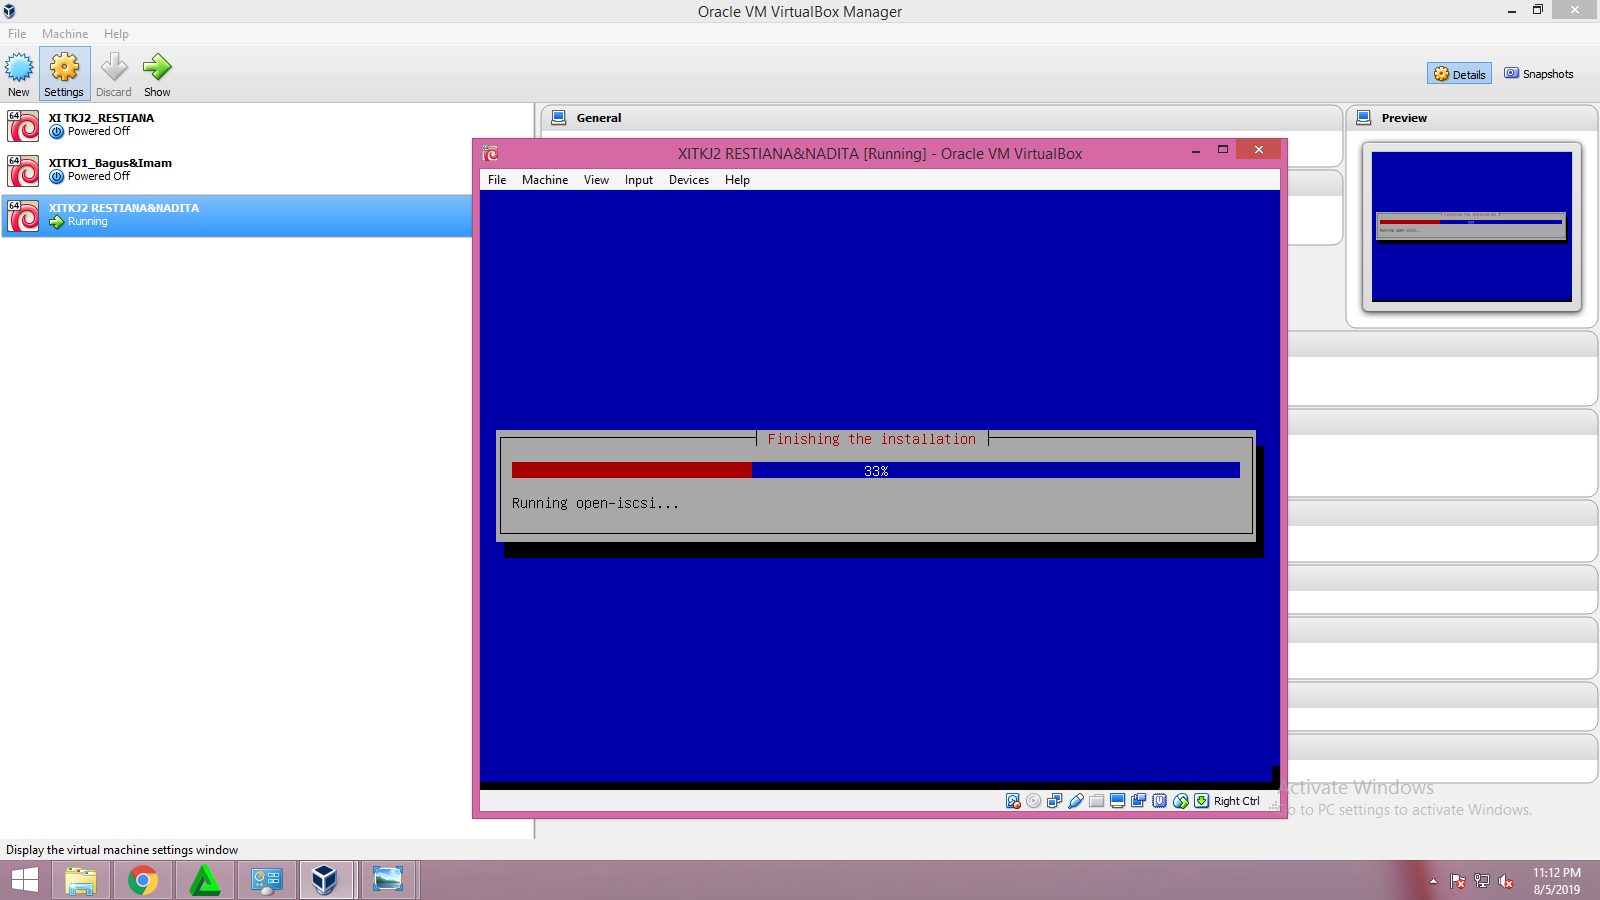1600x900 pixels.
Task: Open Help menu in VirtualBox Manager window
Action: click(116, 34)
